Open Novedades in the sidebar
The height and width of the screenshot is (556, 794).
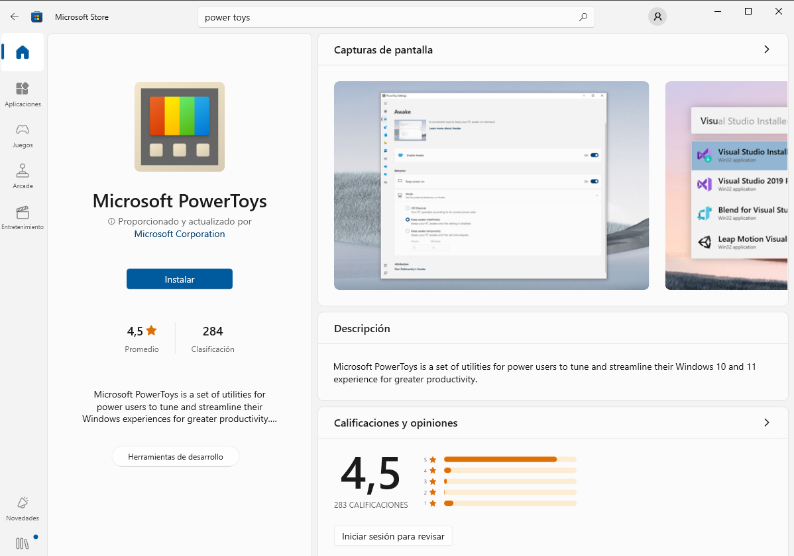[22, 508]
